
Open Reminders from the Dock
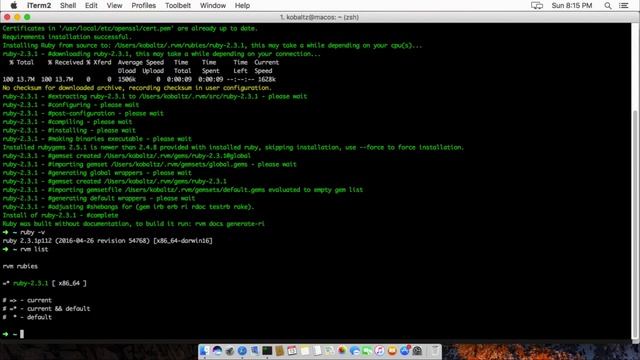click(x=317, y=351)
